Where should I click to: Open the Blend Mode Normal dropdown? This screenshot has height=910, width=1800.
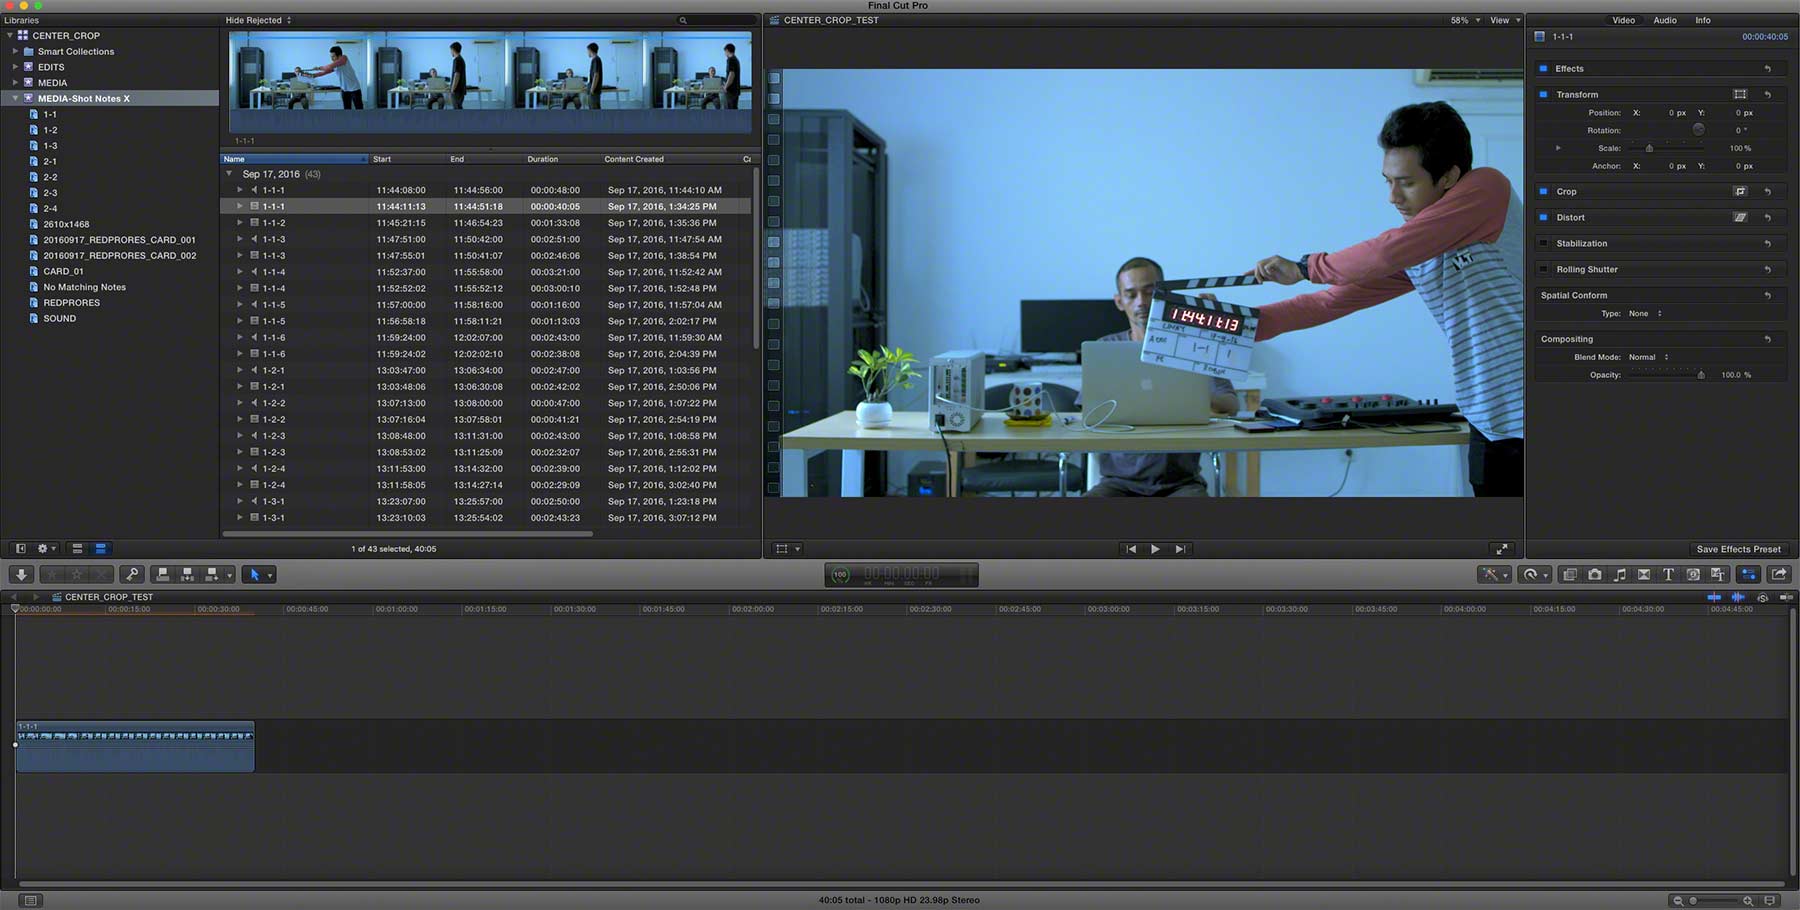[1648, 357]
